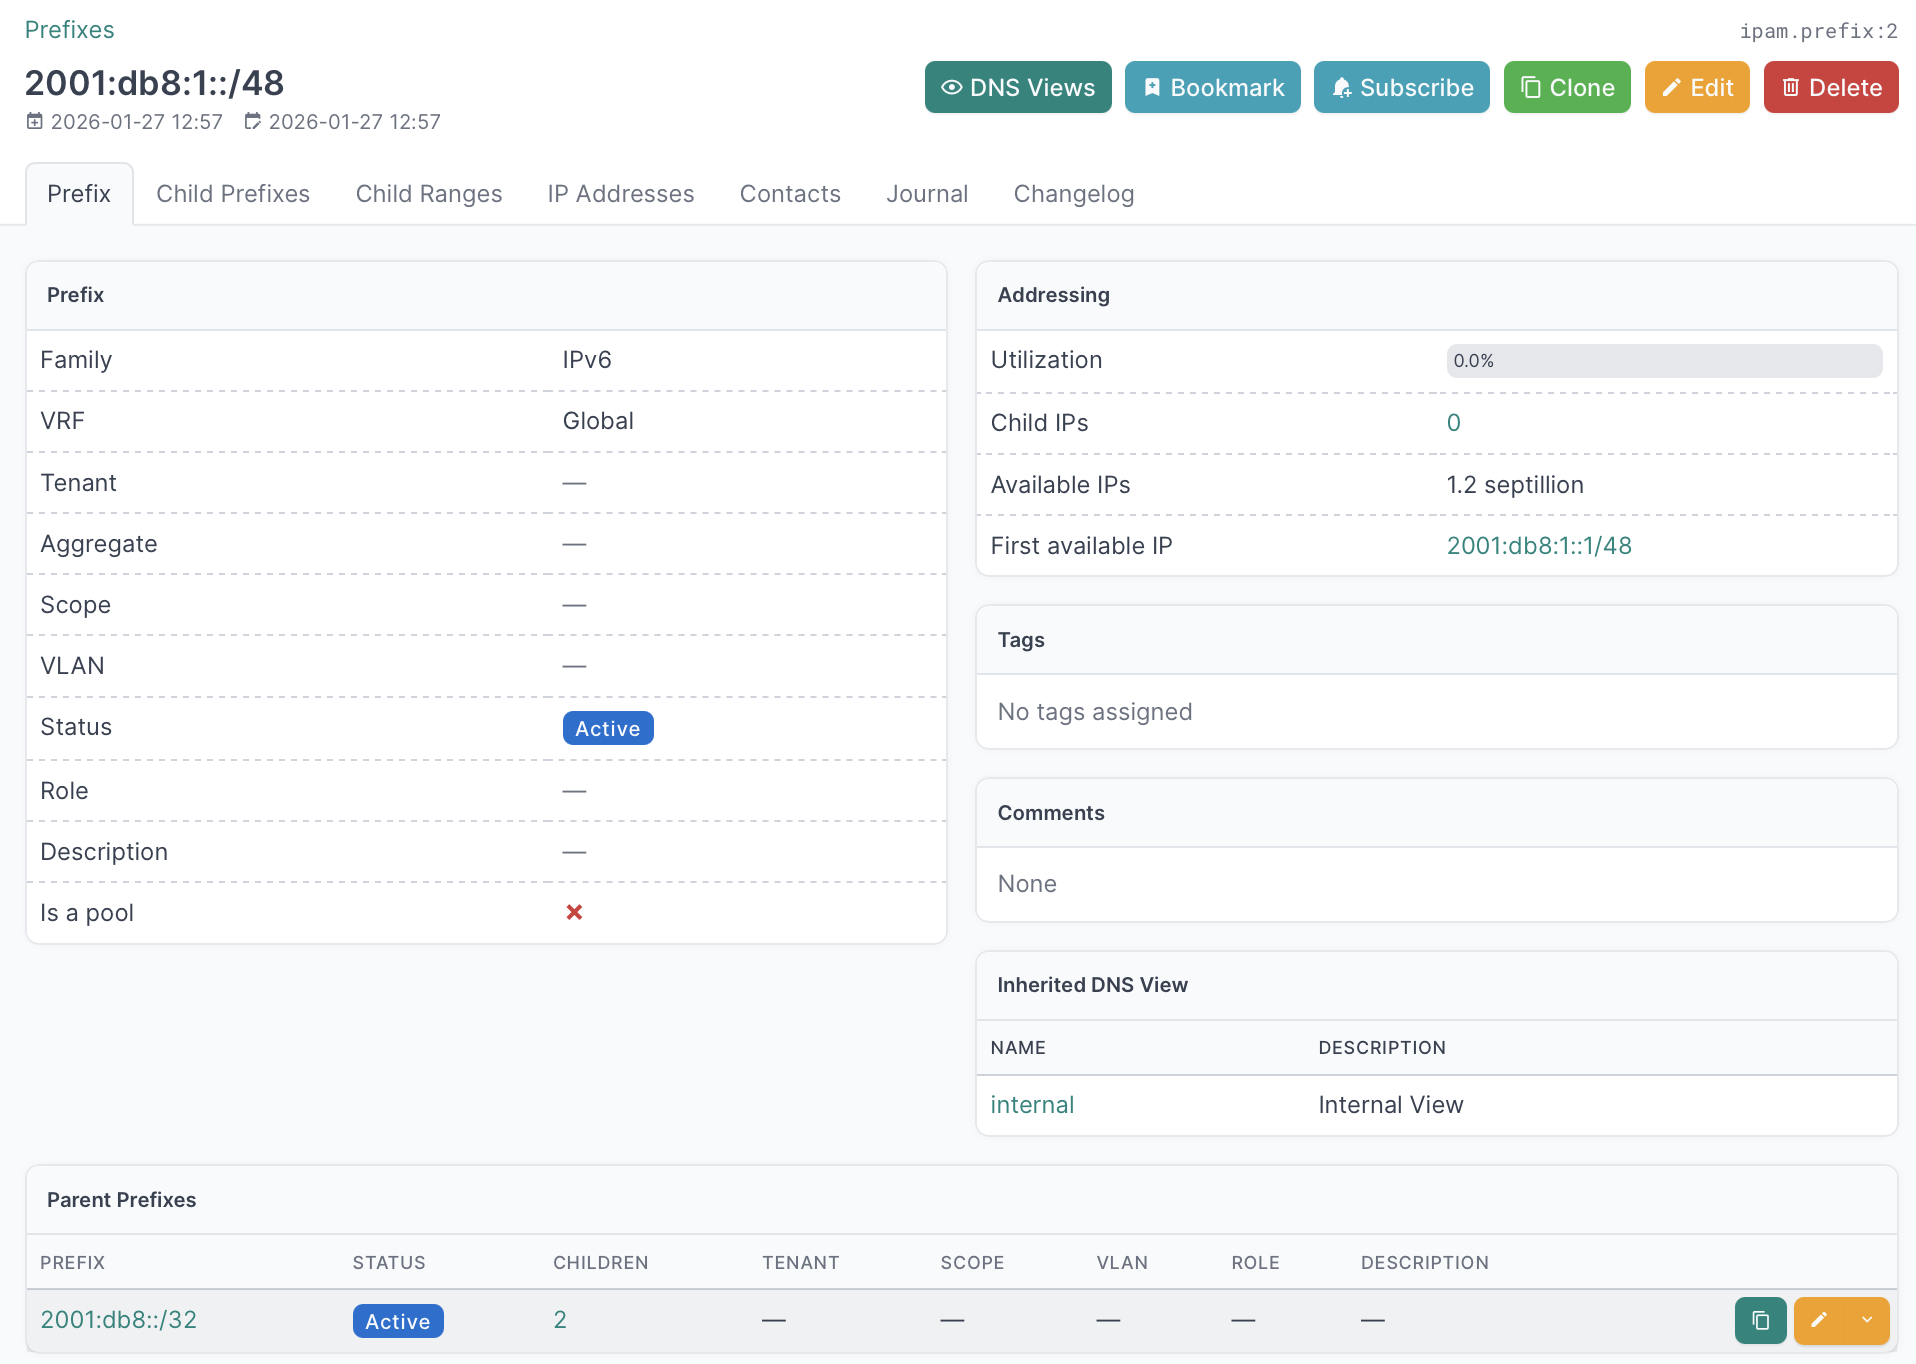1916x1364 pixels.
Task: Click the Is a pool red X indicator
Action: coord(574,913)
